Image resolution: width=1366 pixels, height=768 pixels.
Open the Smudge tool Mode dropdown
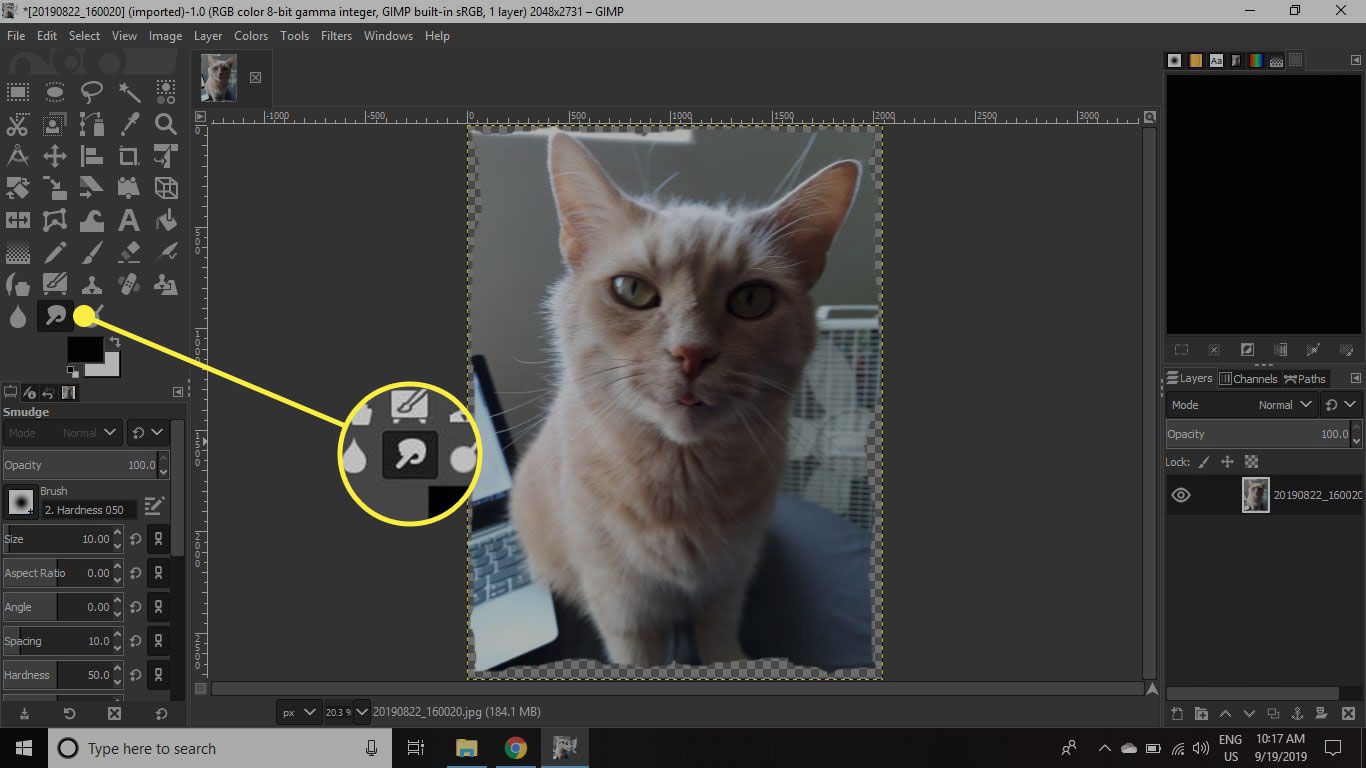pyautogui.click(x=62, y=433)
